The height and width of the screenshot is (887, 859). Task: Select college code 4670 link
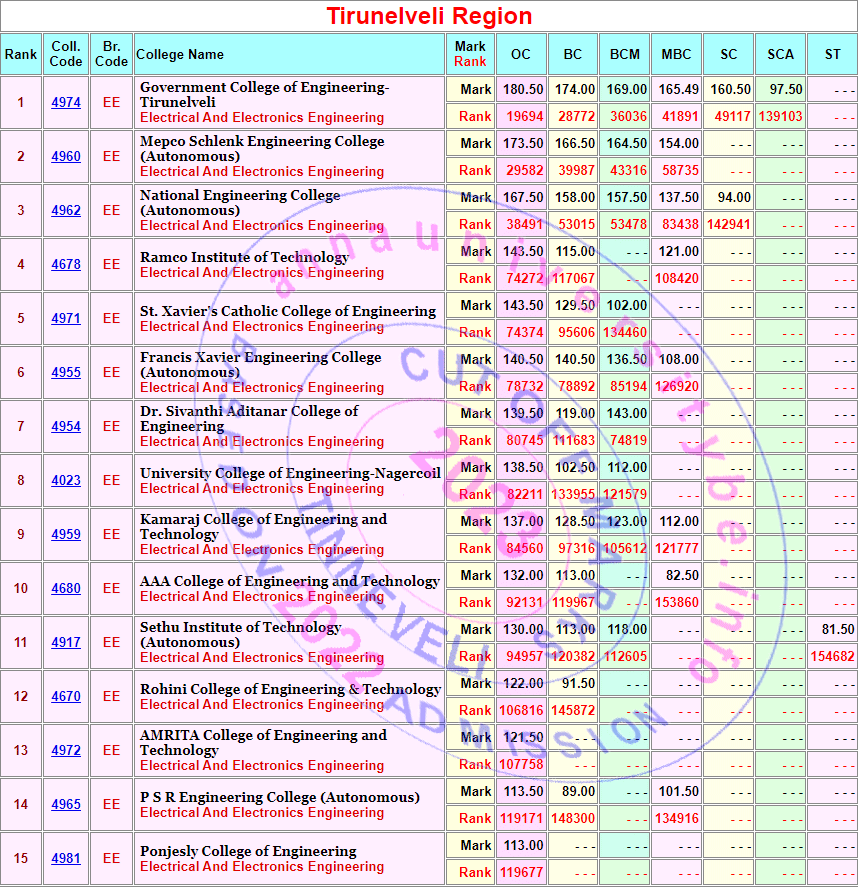[66, 697]
